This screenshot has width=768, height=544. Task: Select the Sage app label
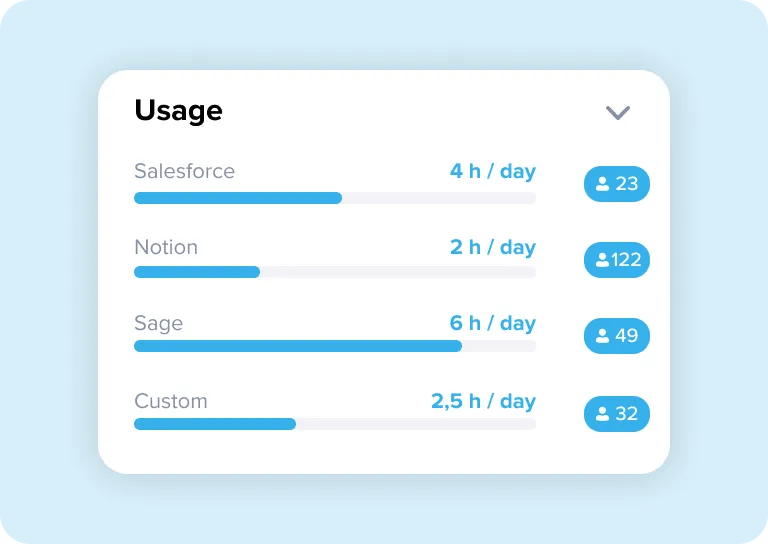pyautogui.click(x=159, y=324)
